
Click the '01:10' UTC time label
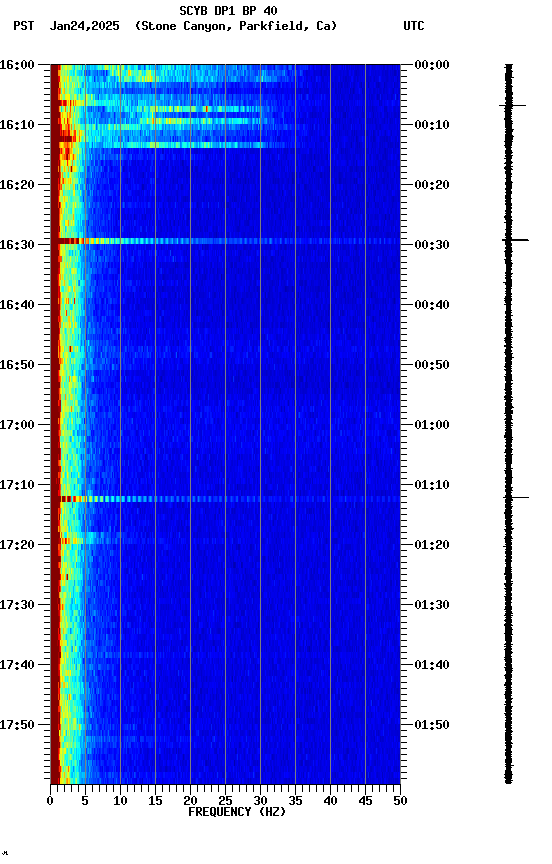(x=432, y=485)
